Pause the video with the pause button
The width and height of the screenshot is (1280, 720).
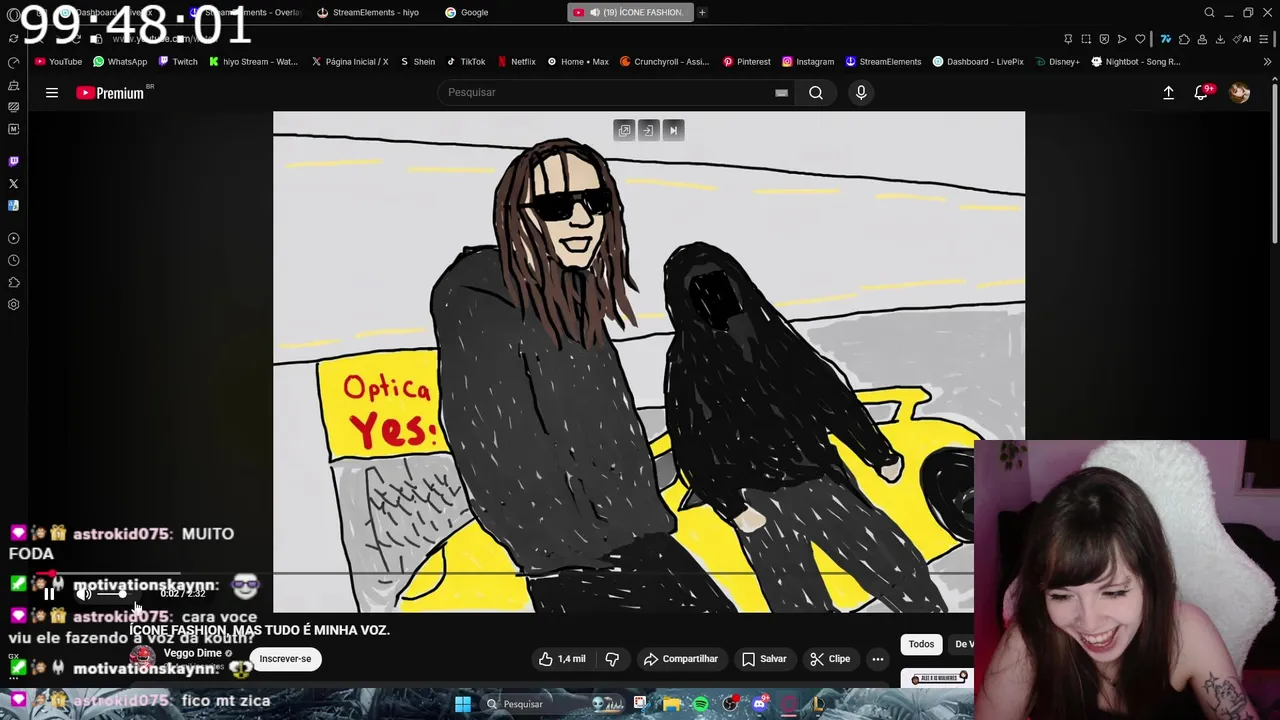[49, 593]
